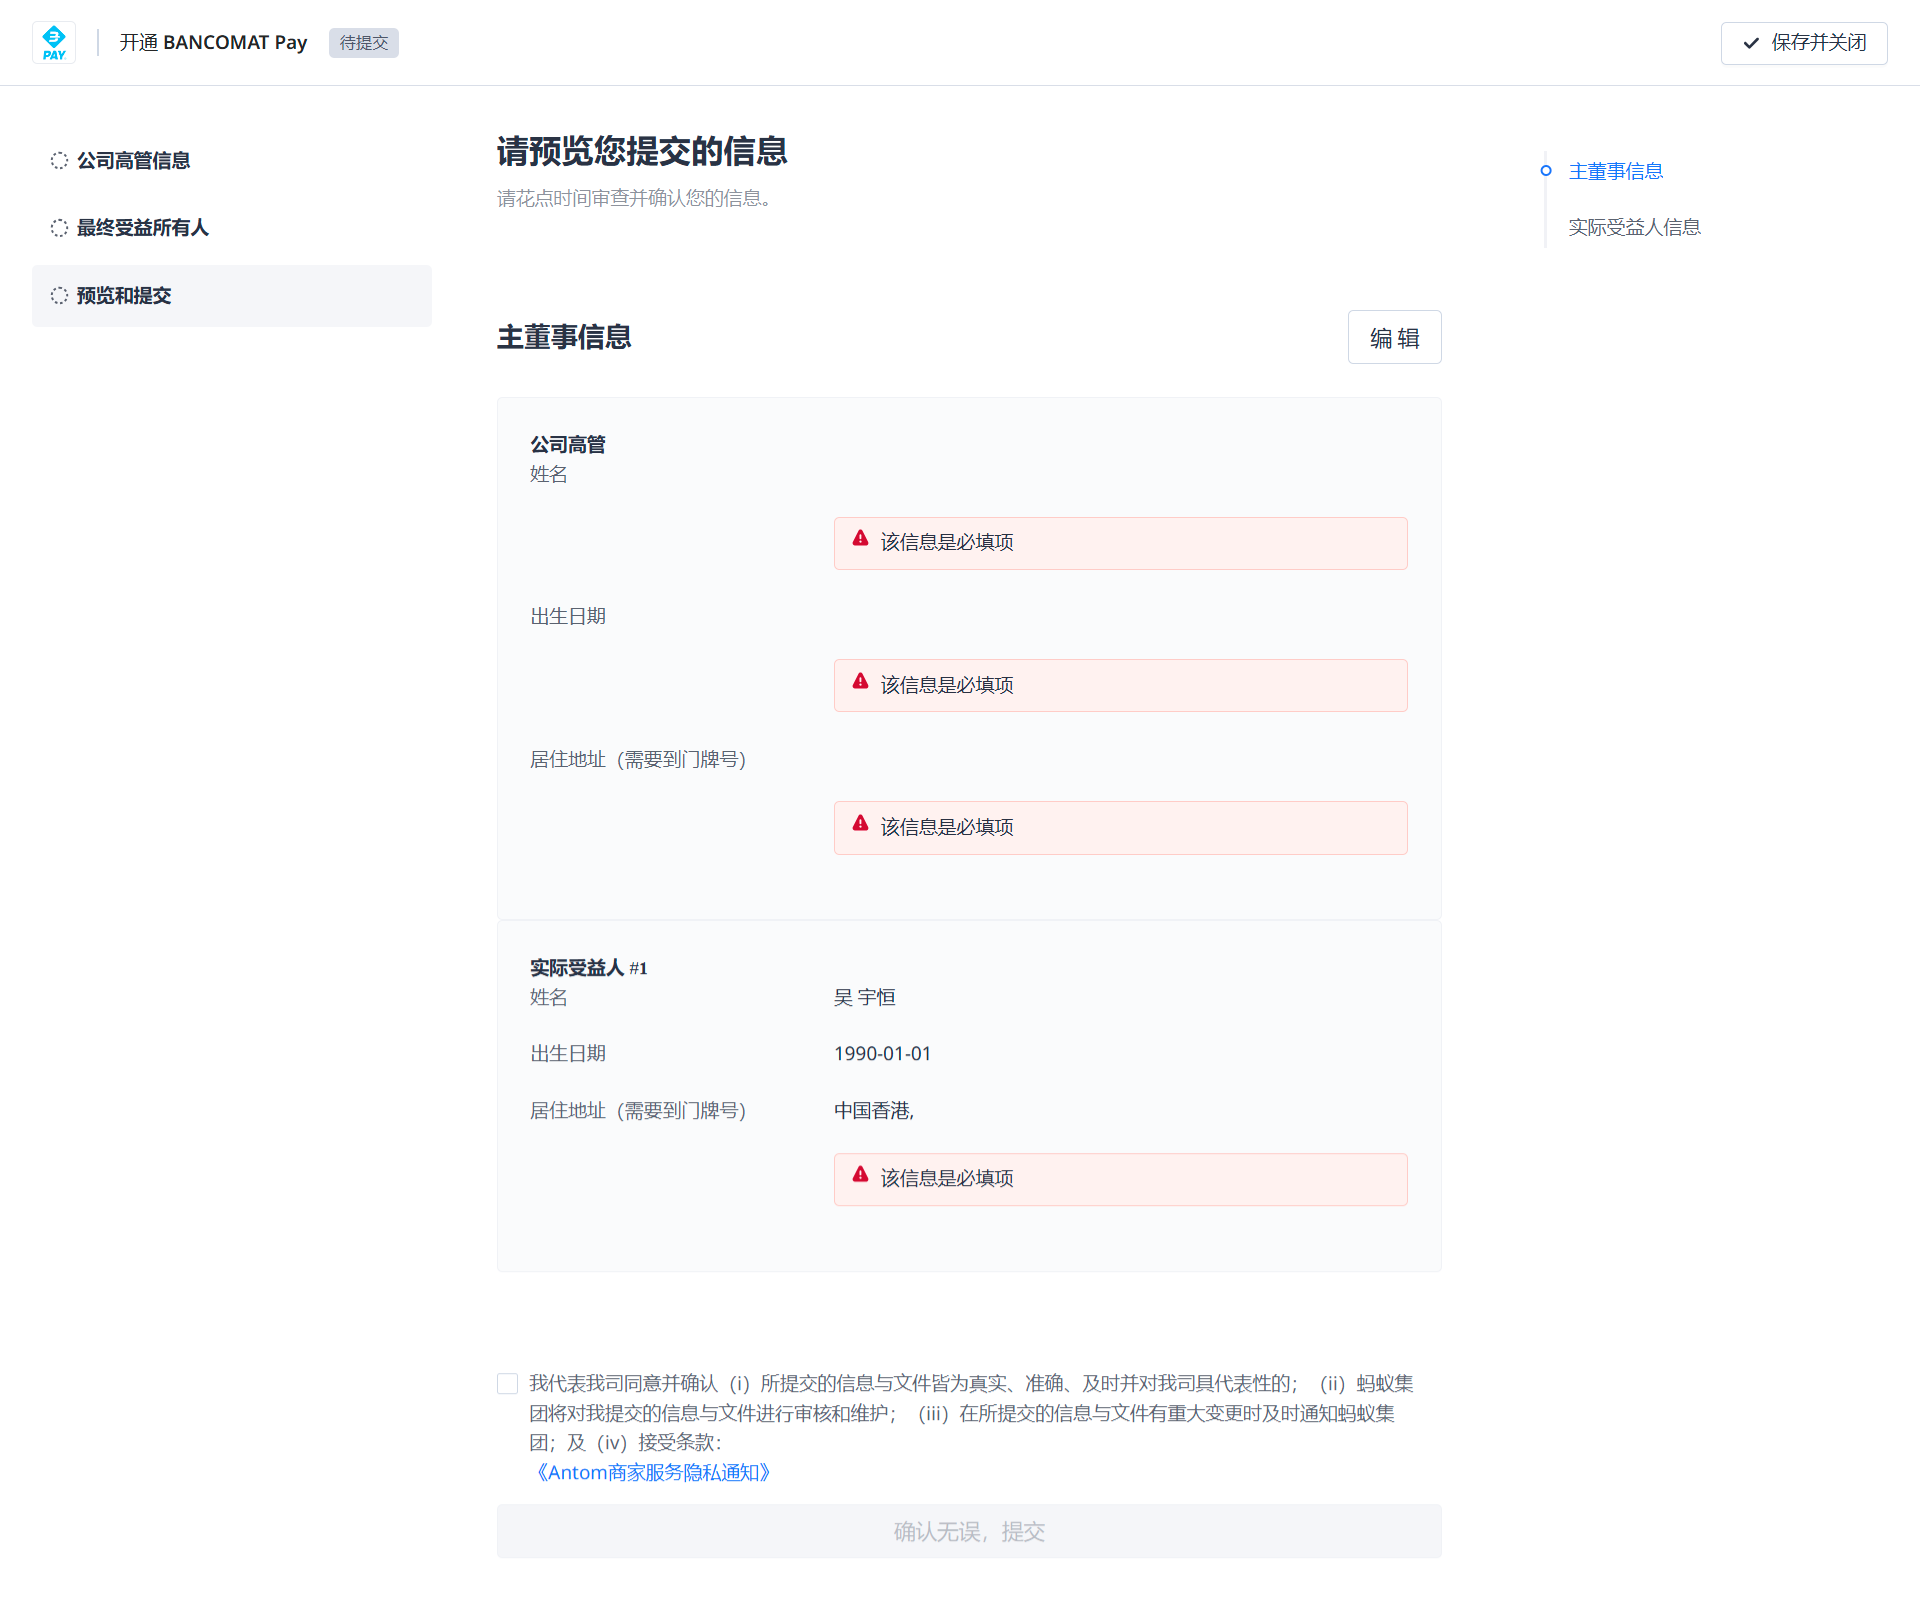Click warning icon under 中国香港 address error

(x=860, y=1175)
